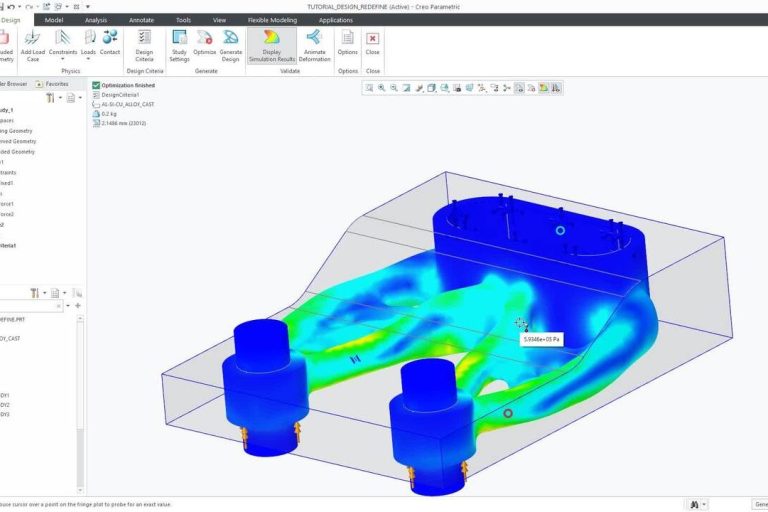Open Study Settings
This screenshot has height=512, width=768.
(x=180, y=44)
